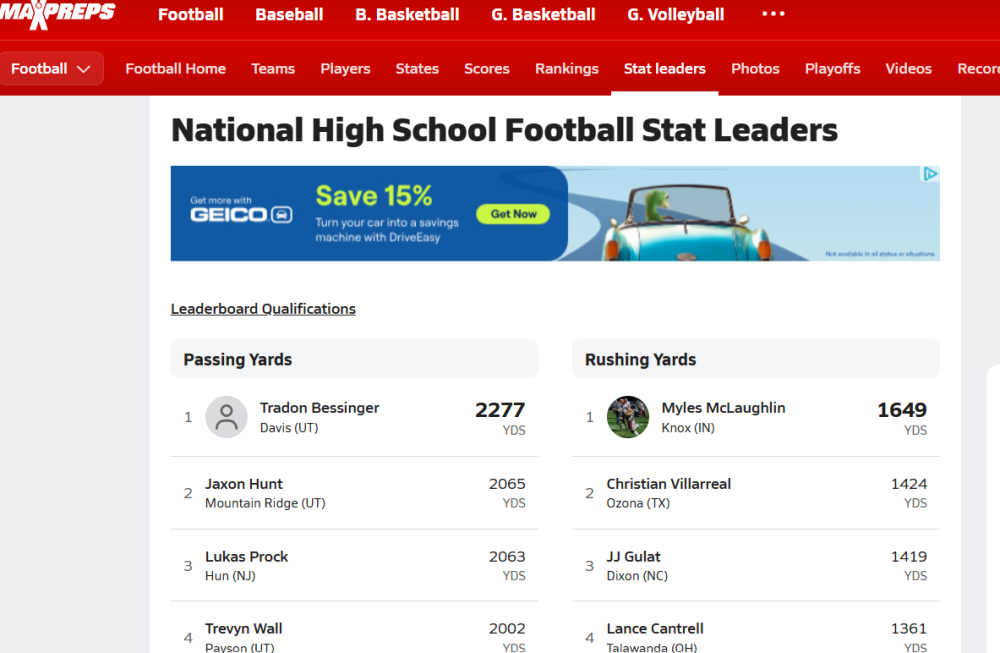Screen dimensions: 1000x653
Task: Open the Scores tab
Action: pyautogui.click(x=487, y=69)
